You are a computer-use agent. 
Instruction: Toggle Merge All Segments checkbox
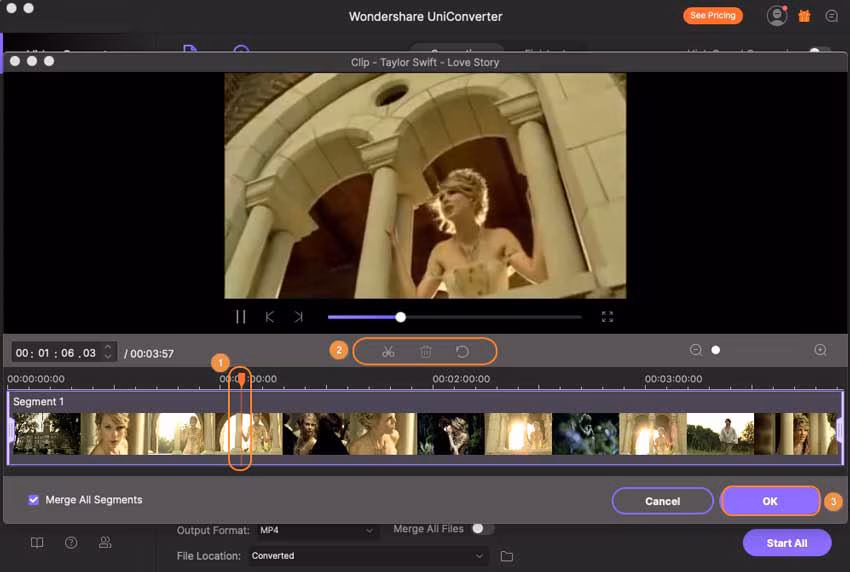coord(34,500)
